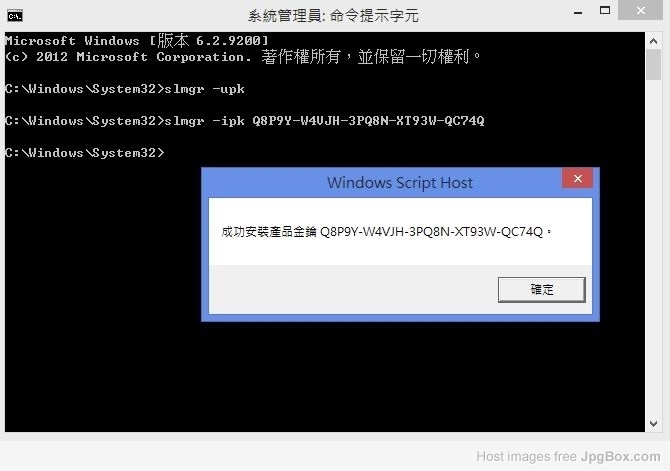Open the command prompt system menu icon
Image resolution: width=670 pixels, height=471 pixels.
(x=15, y=16)
